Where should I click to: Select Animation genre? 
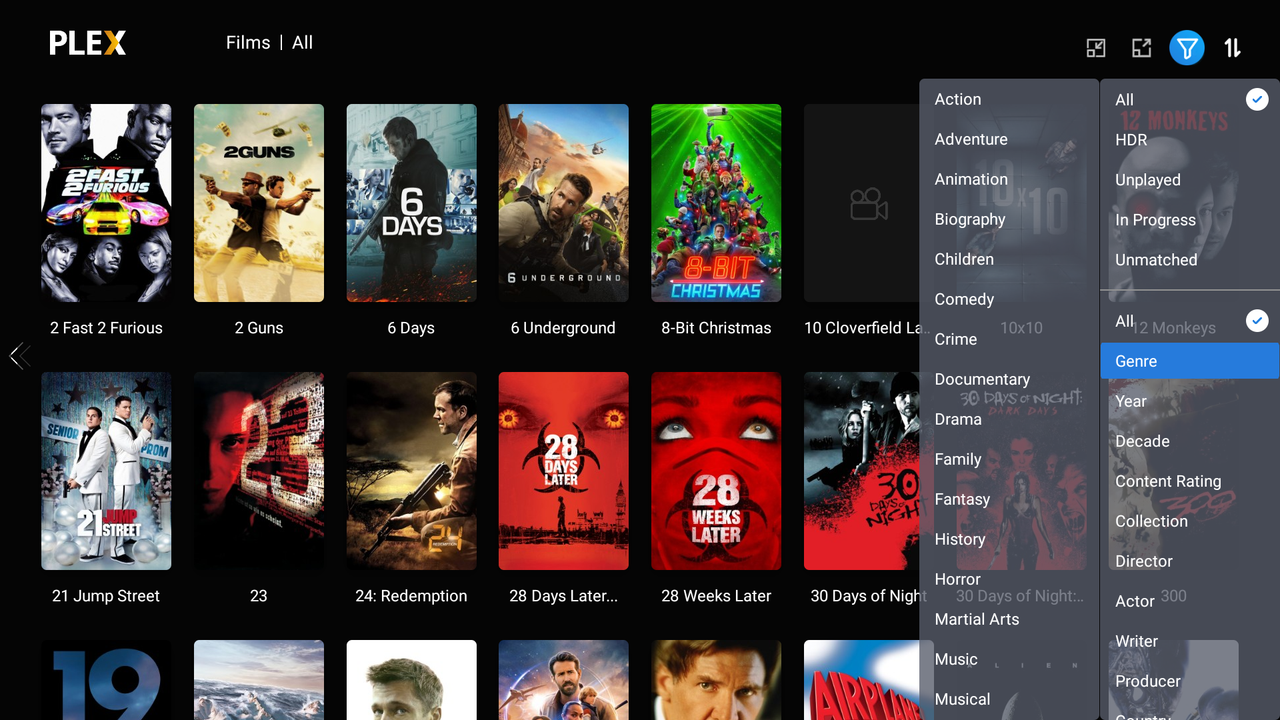[x=1009, y=179]
